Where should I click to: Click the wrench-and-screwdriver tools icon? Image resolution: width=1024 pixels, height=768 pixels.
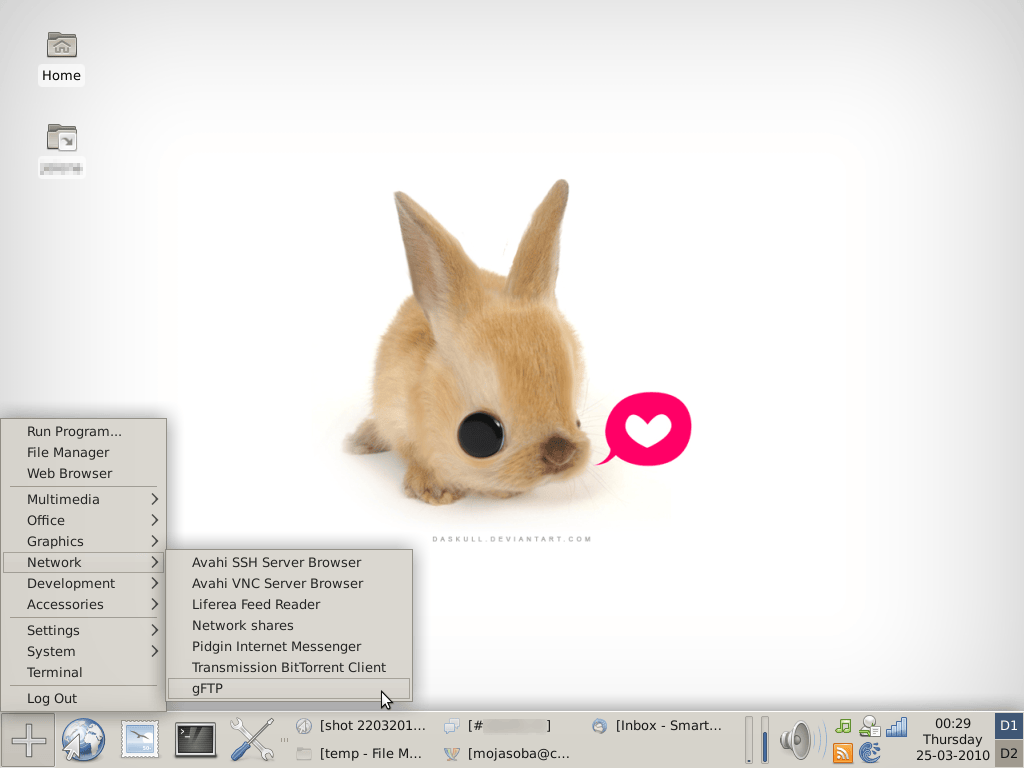[250, 740]
